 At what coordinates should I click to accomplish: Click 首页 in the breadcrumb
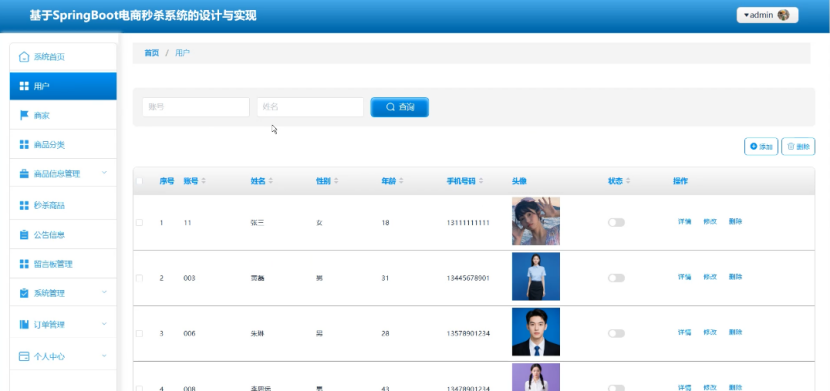click(x=151, y=53)
